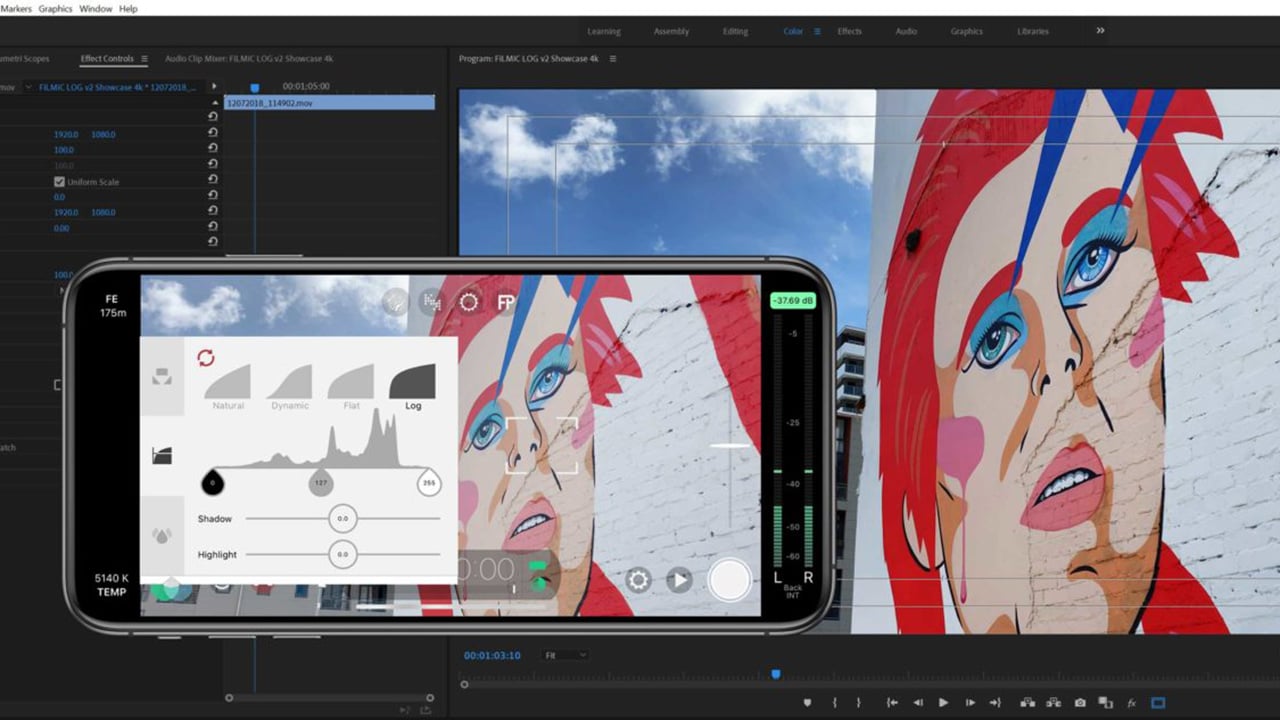This screenshot has width=1280, height=720.
Task: Select the Log gamma curve preset
Action: 413,387
